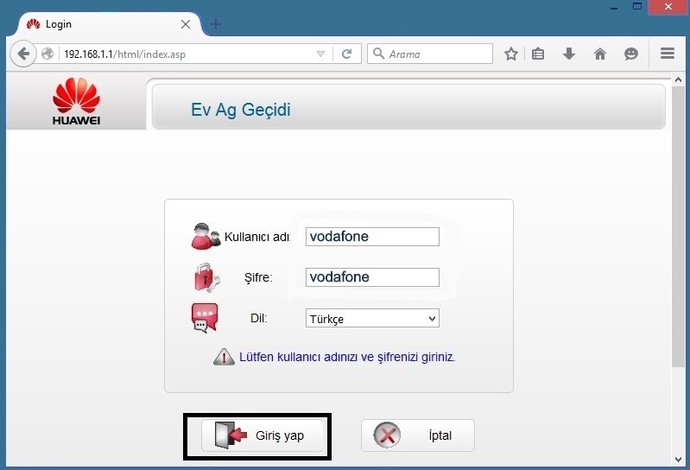Click the İptal button
The height and width of the screenshot is (470, 690).
coord(418,436)
